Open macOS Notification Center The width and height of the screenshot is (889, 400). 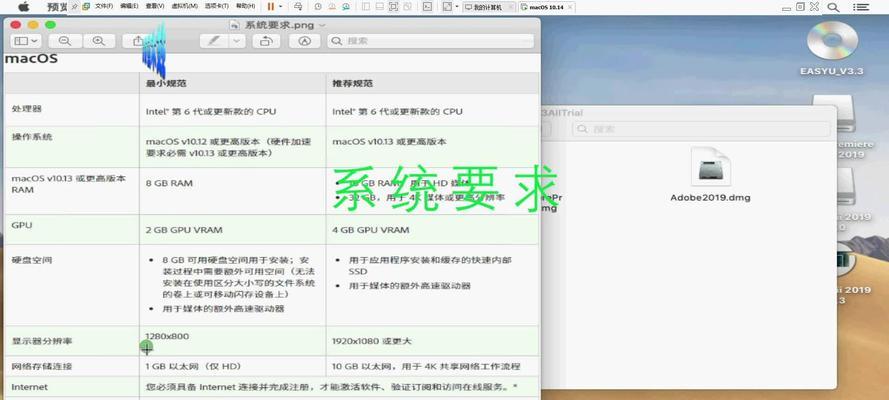click(x=861, y=7)
